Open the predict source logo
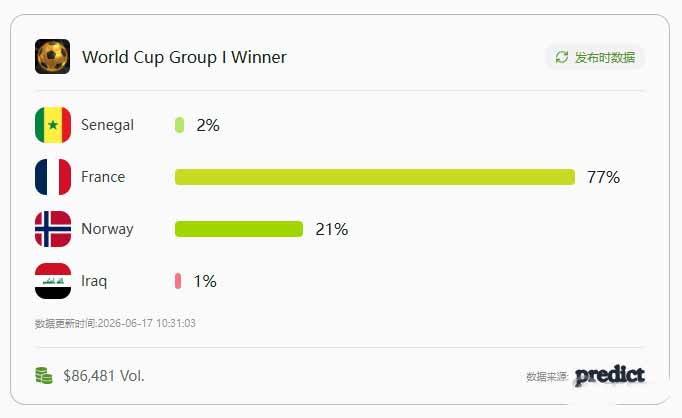The width and height of the screenshot is (682, 418). [x=610, y=376]
